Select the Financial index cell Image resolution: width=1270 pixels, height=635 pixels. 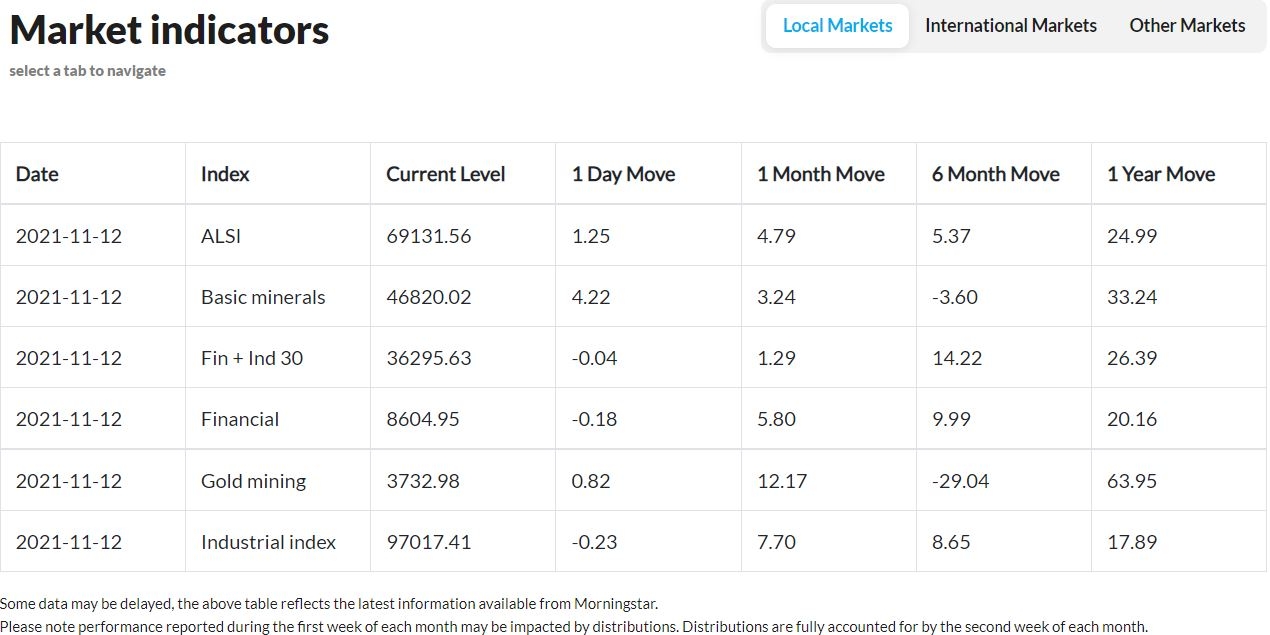coord(240,419)
